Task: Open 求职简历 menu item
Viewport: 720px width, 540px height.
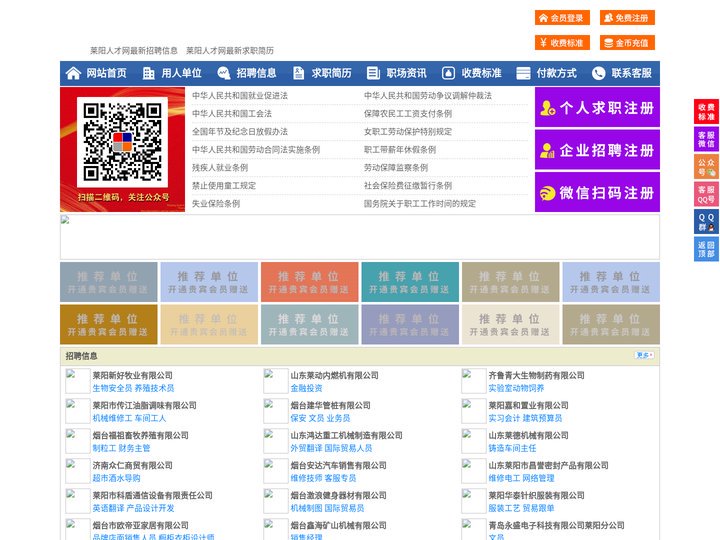Action: (x=332, y=73)
